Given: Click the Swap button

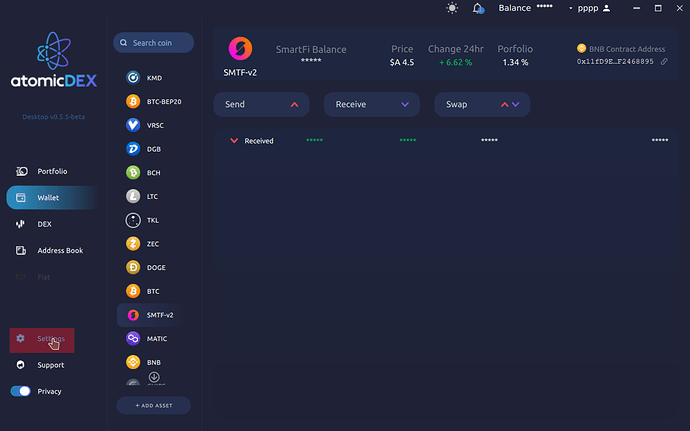Looking at the screenshot, I should [x=482, y=104].
